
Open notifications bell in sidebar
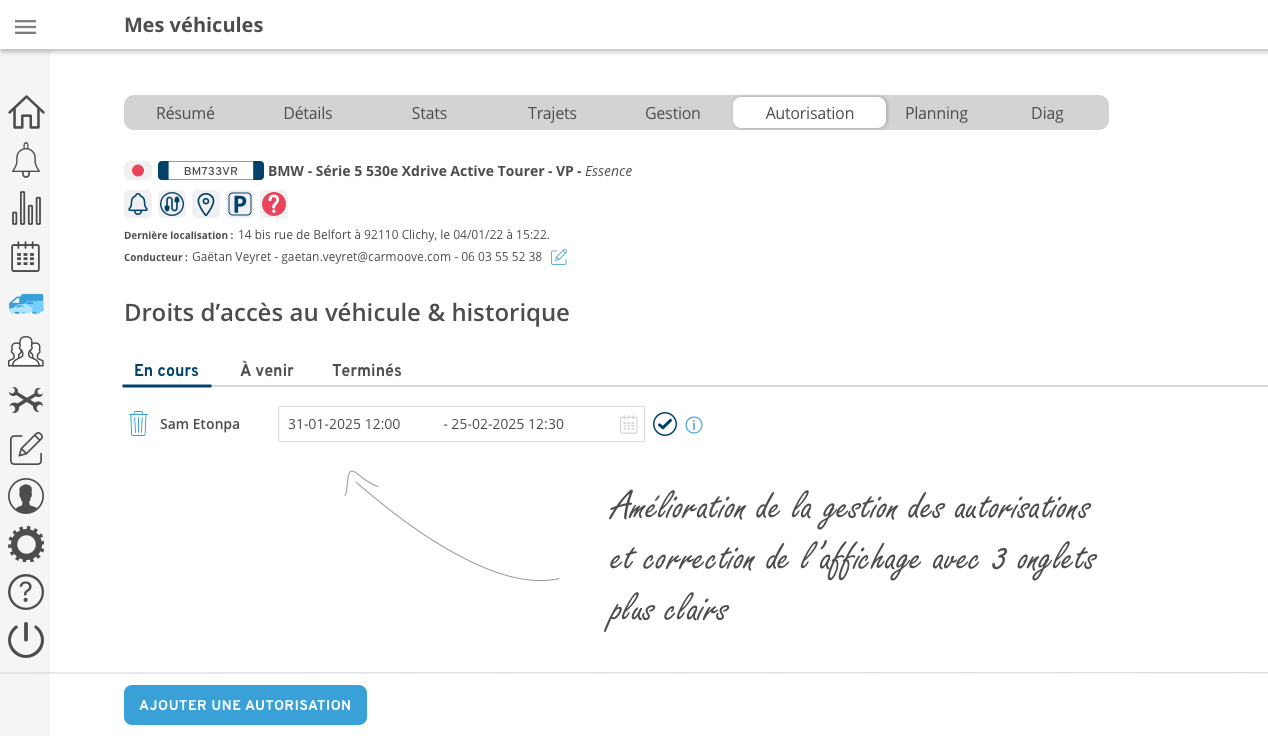pyautogui.click(x=26, y=160)
